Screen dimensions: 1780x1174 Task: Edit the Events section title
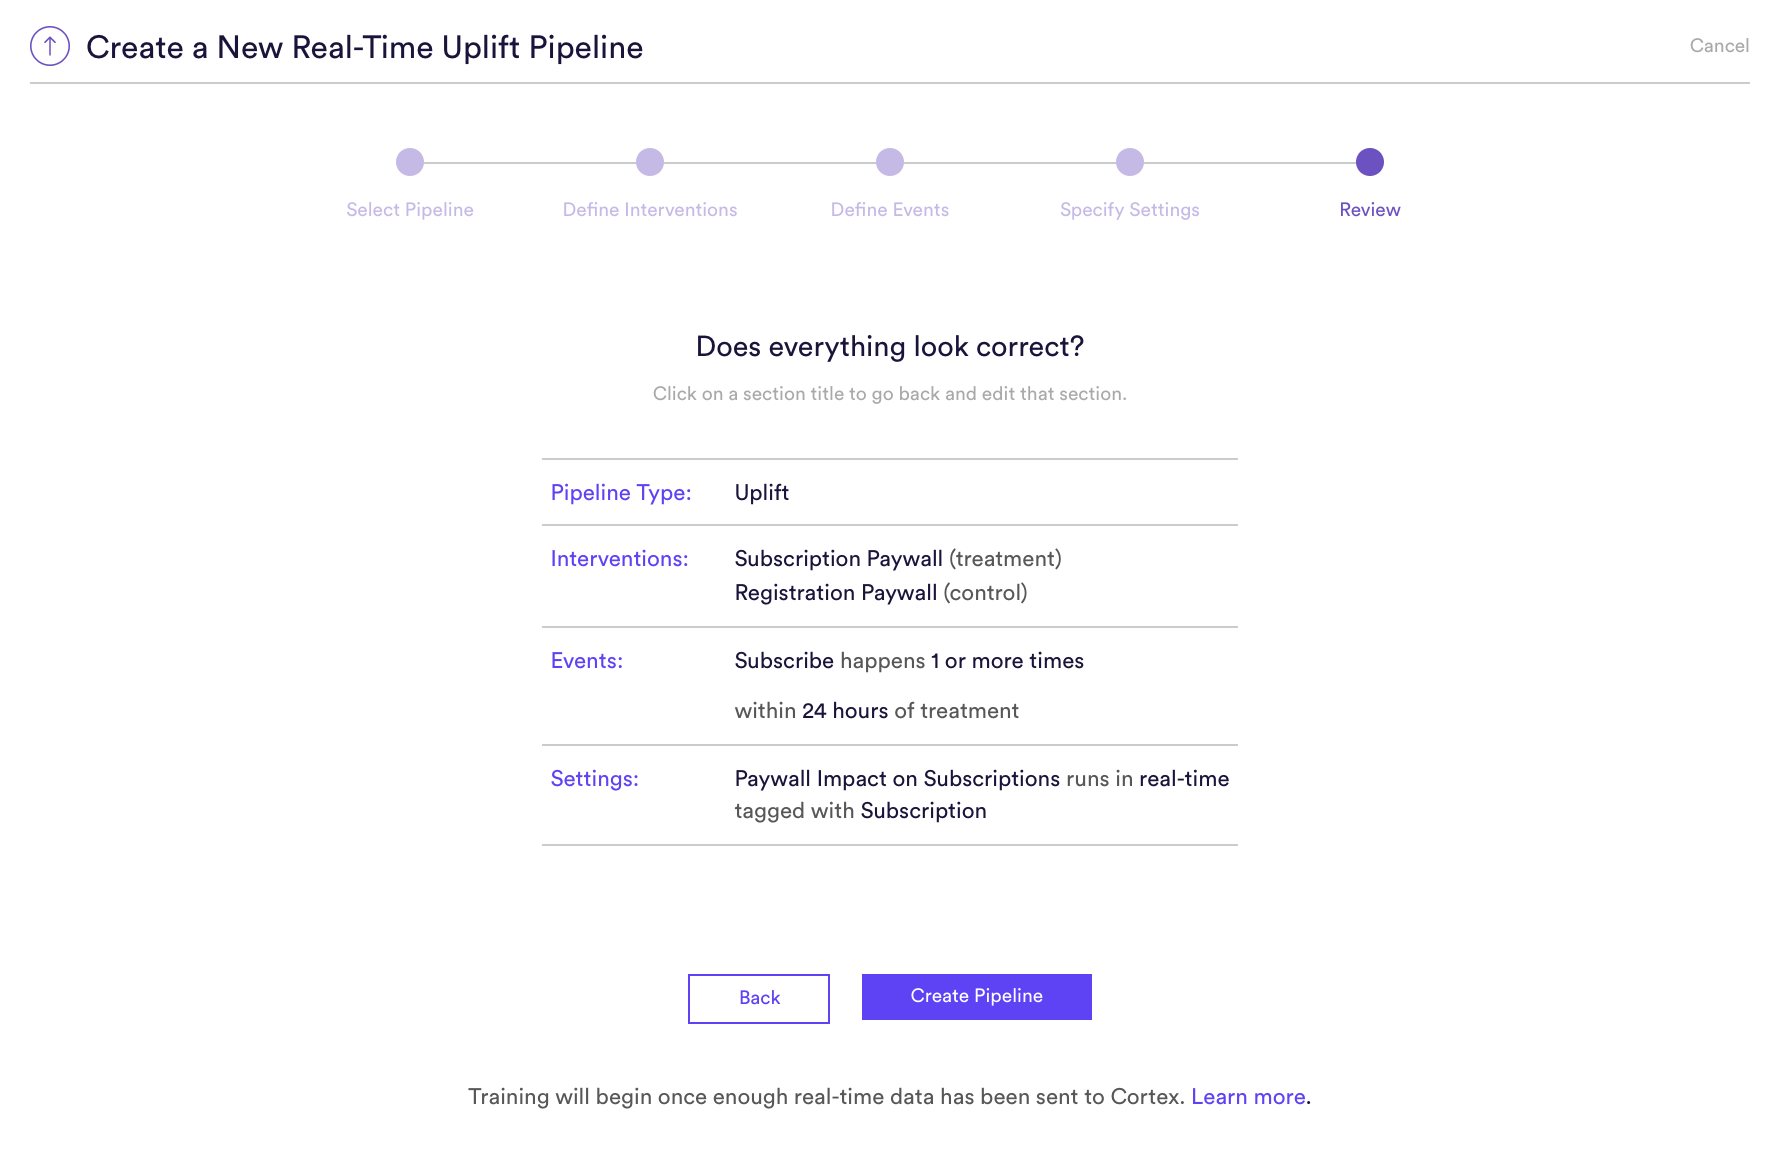pos(587,661)
